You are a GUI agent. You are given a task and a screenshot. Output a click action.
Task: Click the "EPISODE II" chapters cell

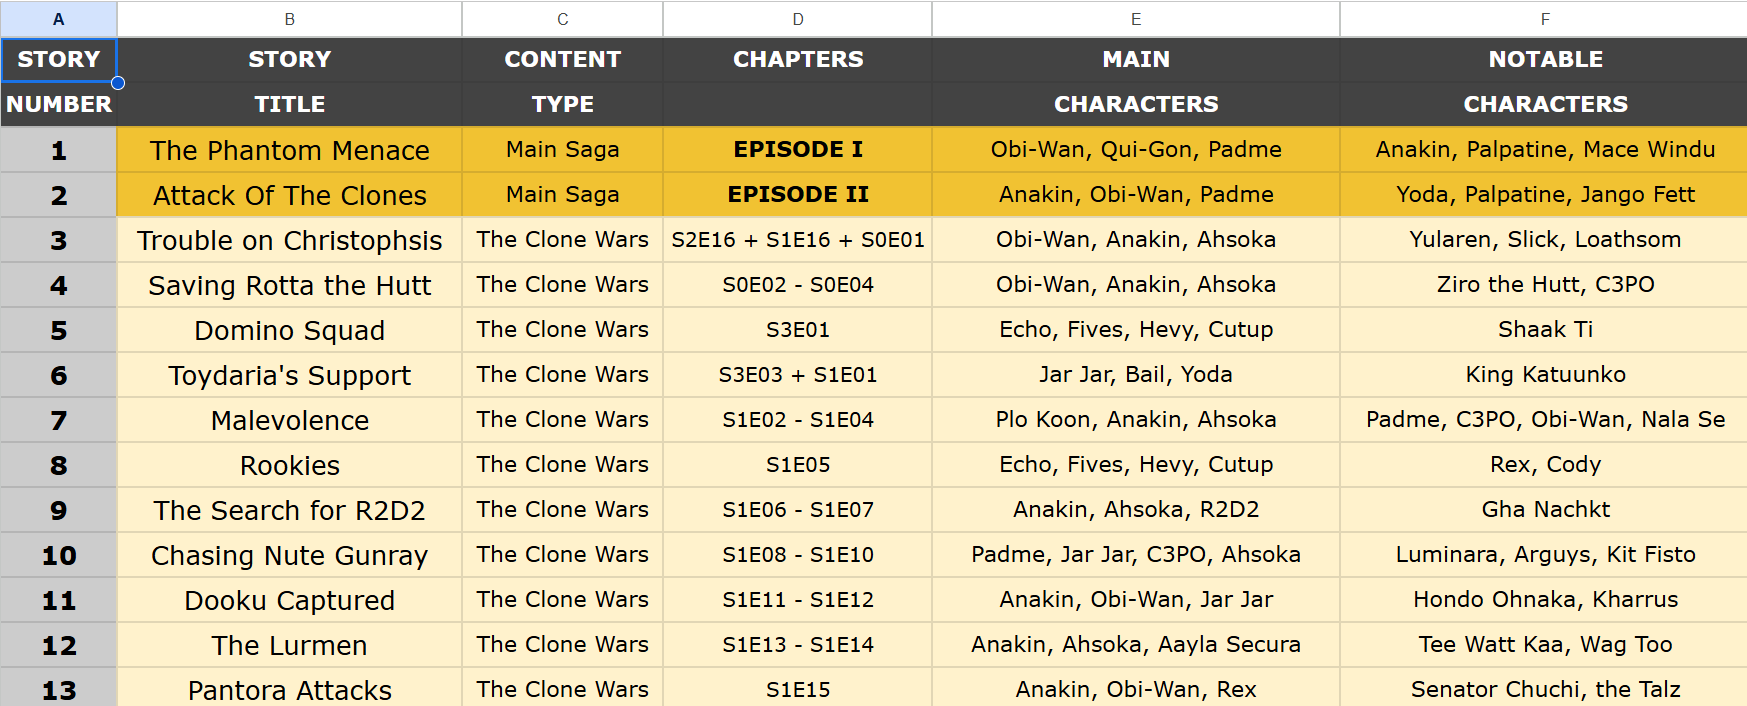(797, 194)
